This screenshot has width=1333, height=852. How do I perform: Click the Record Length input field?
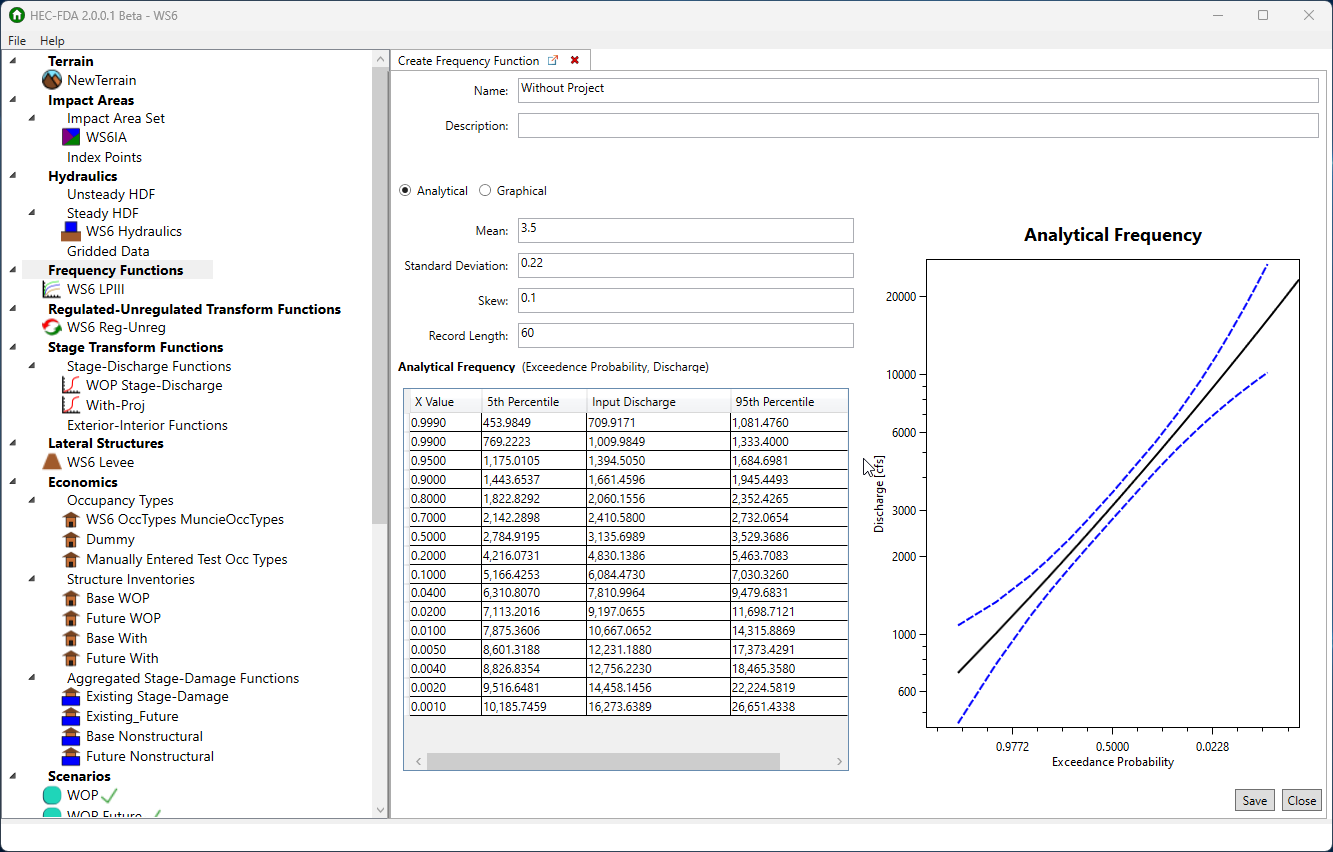click(686, 335)
